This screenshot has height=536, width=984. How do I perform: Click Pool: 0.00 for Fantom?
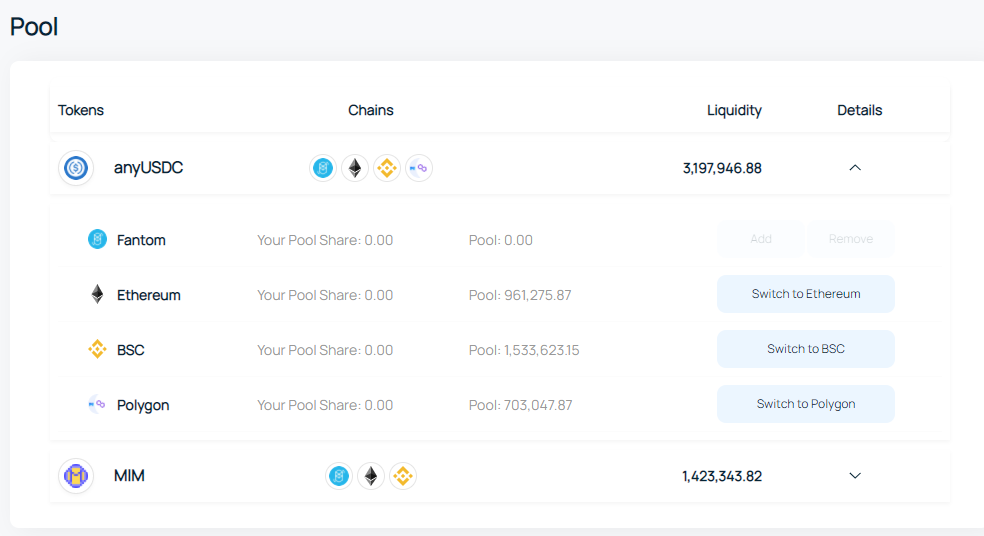pyautogui.click(x=501, y=240)
